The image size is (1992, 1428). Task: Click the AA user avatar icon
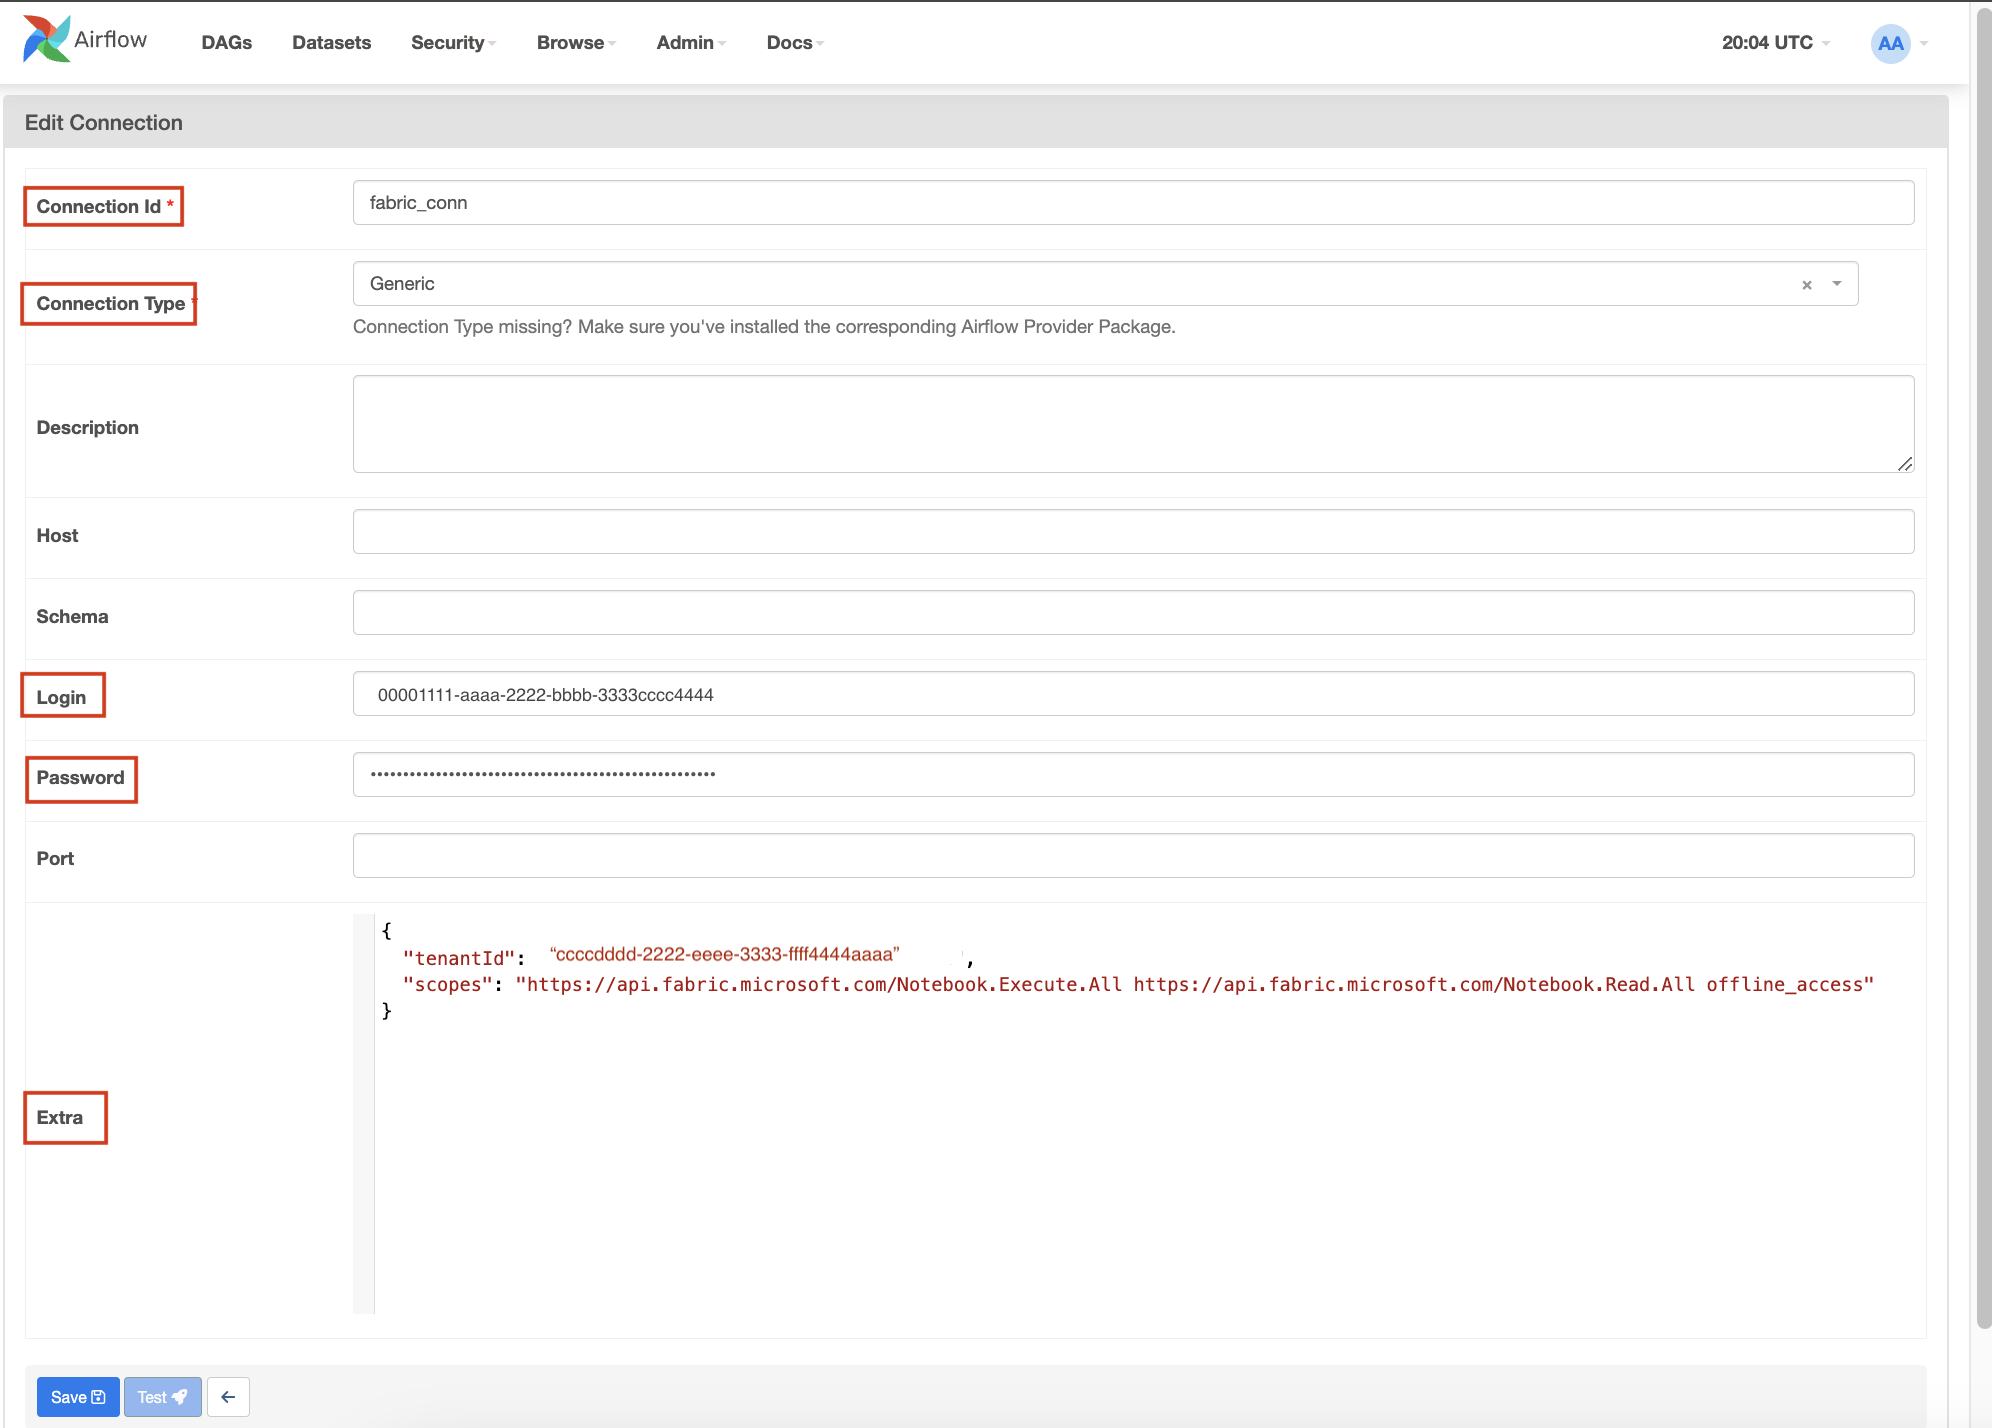click(x=1890, y=43)
